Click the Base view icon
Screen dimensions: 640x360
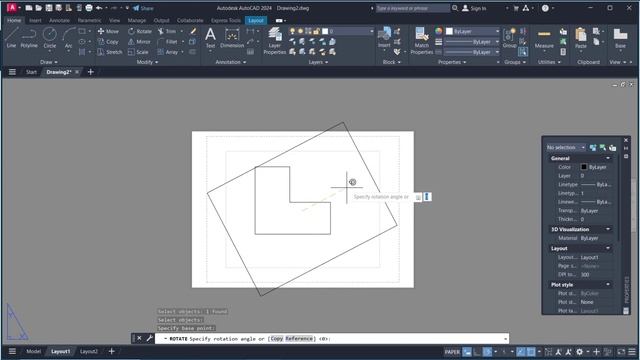pyautogui.click(x=620, y=38)
